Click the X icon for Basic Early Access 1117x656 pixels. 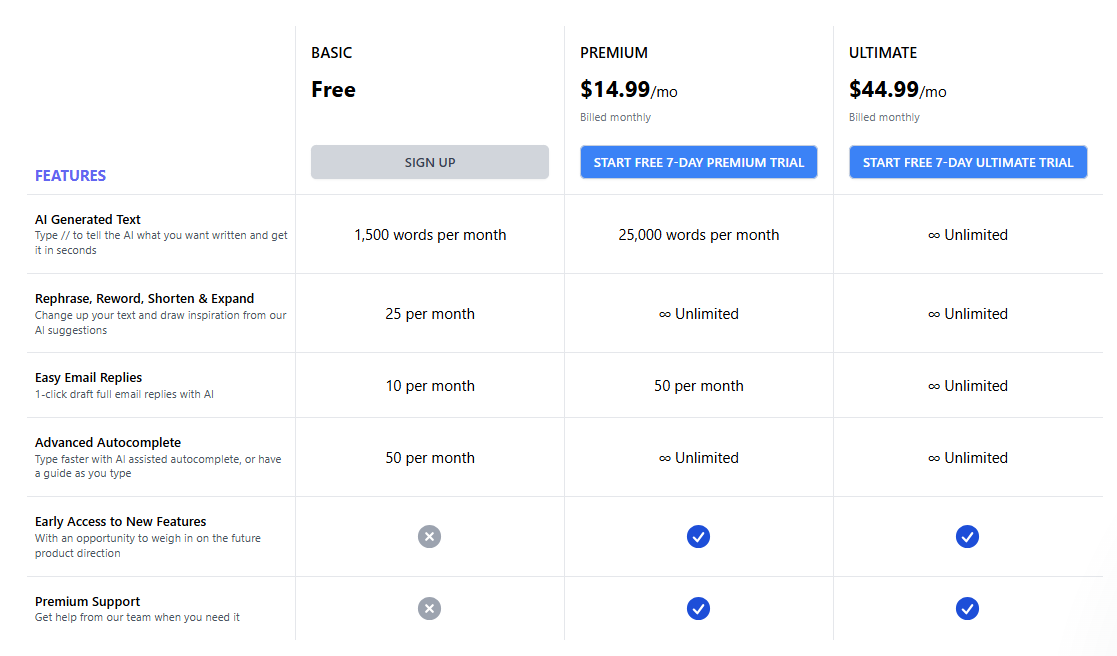coord(429,536)
